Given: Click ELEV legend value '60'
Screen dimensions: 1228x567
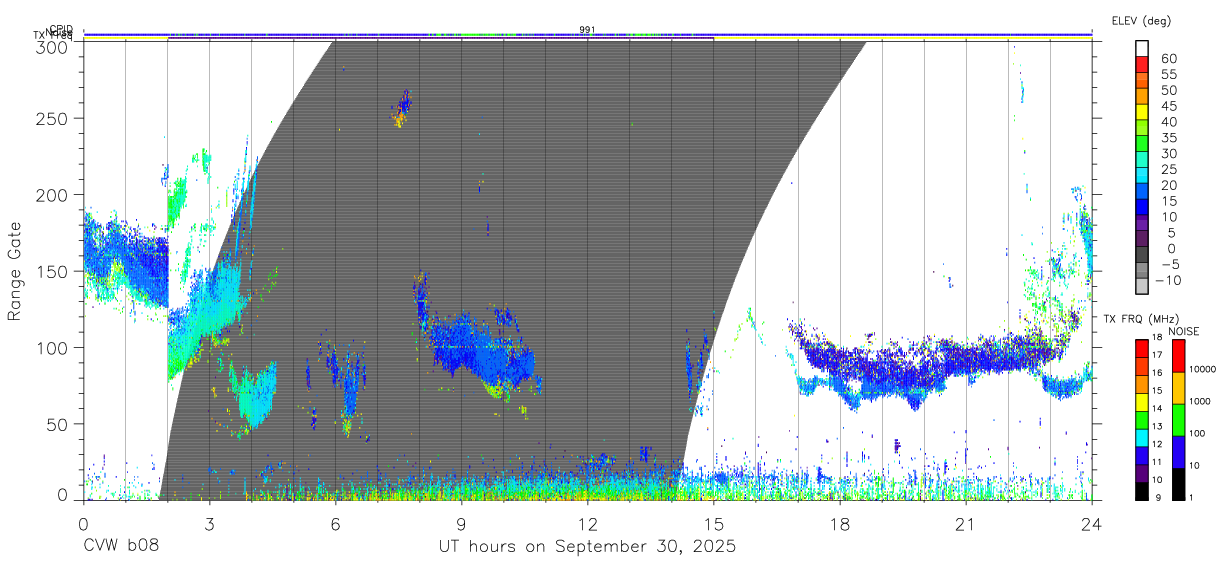Looking at the screenshot, I should 1169,59.
